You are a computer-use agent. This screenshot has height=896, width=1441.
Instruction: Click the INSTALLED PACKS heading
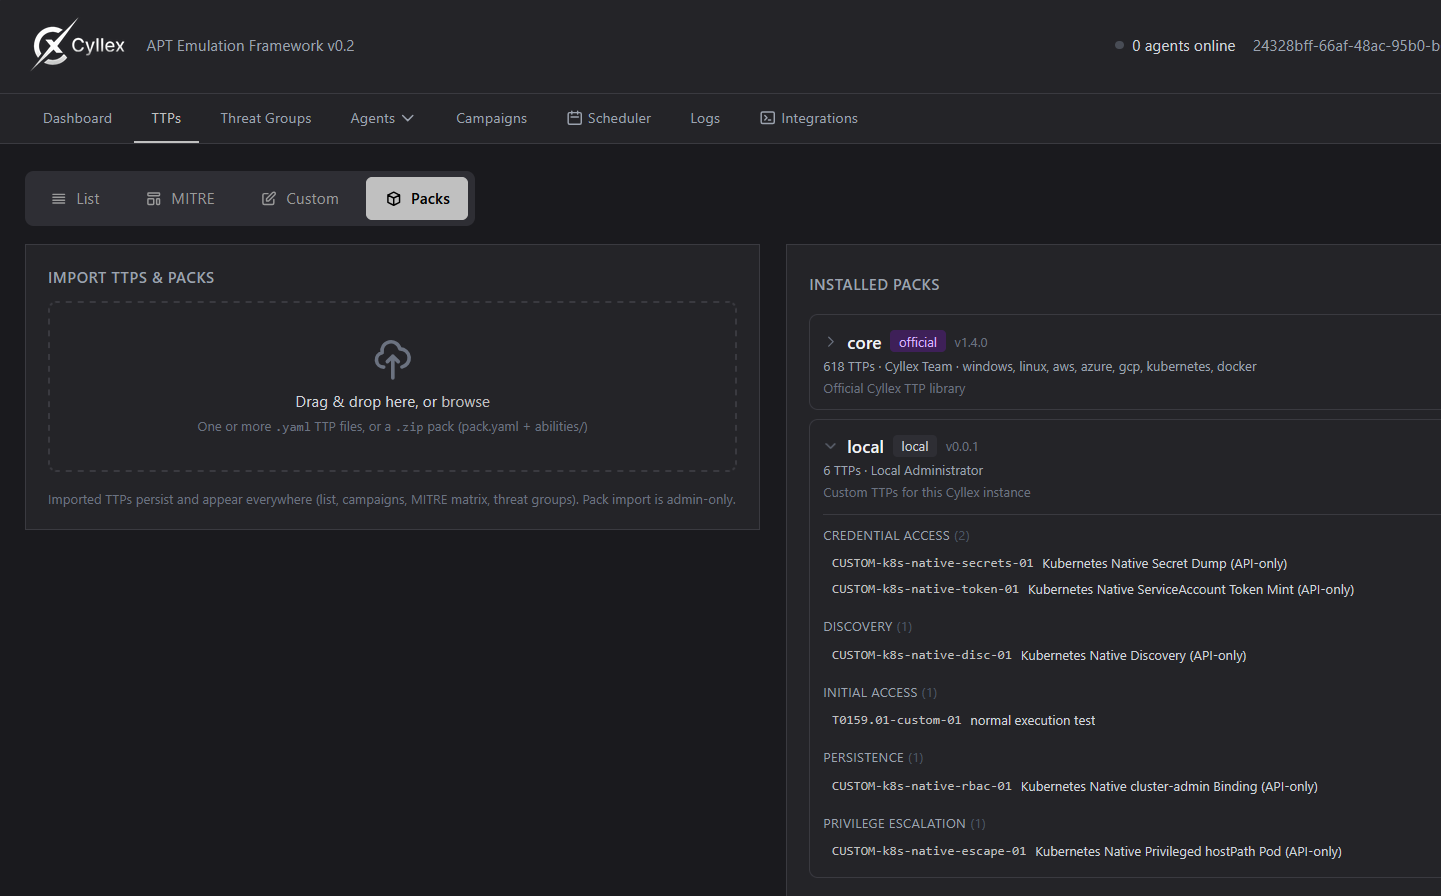click(874, 285)
